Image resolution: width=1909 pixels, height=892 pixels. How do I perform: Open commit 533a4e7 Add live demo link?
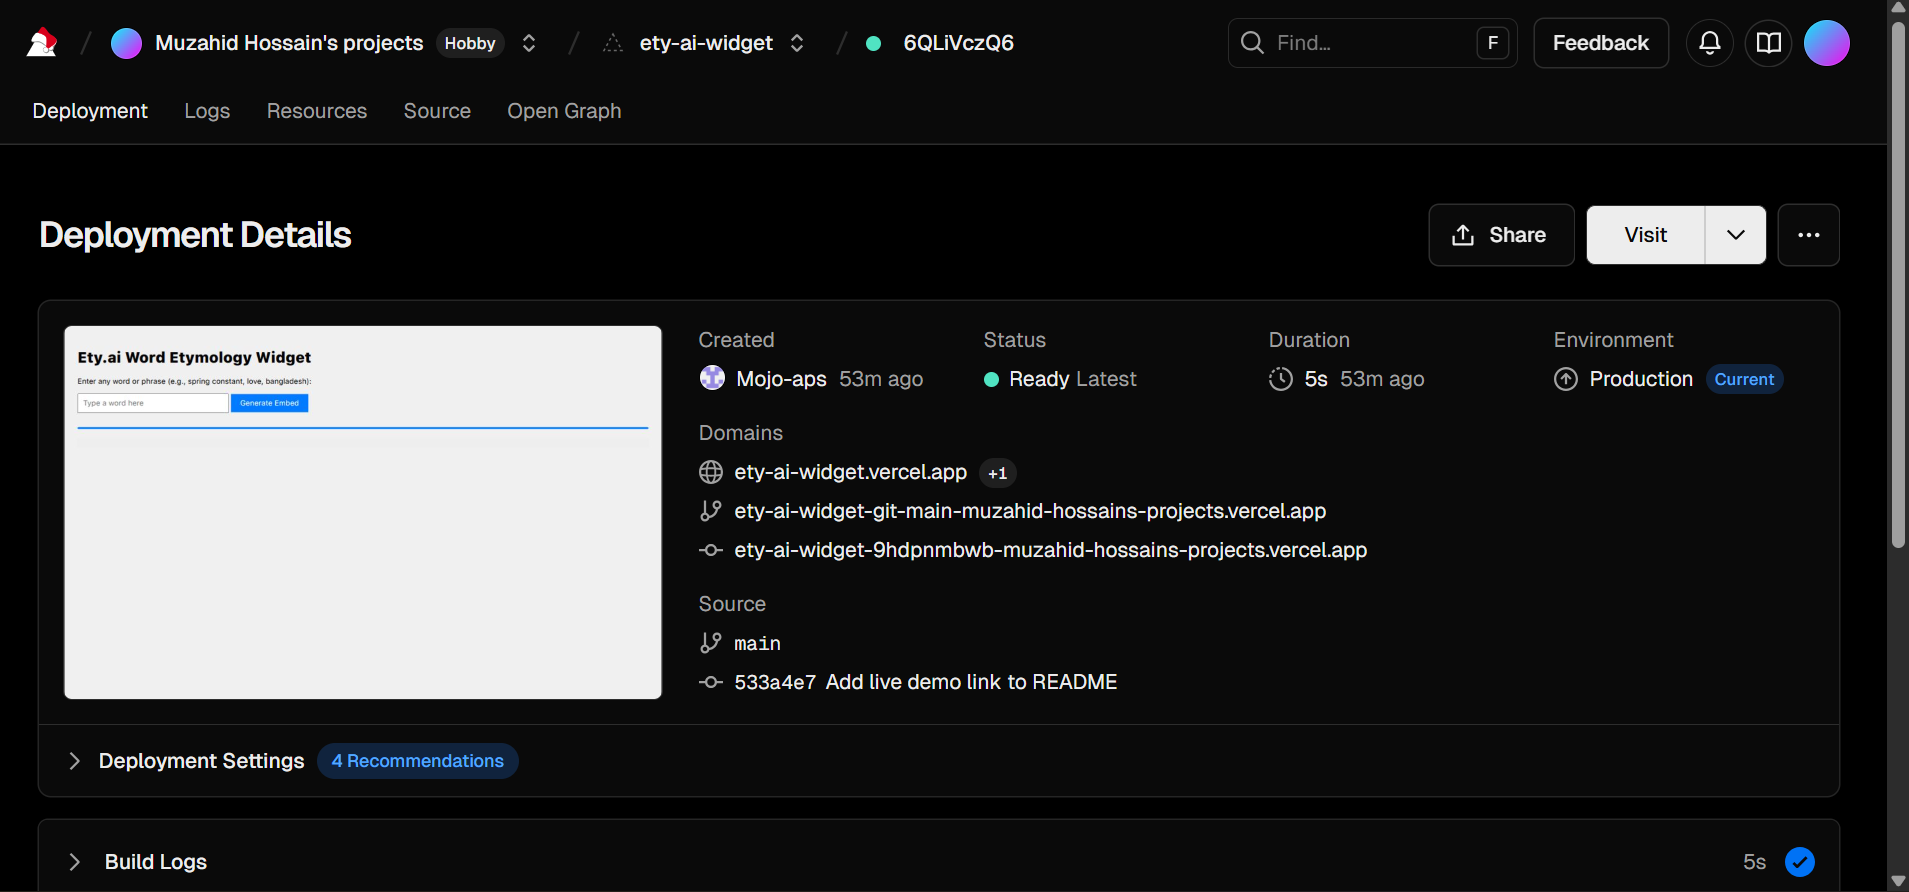(x=926, y=682)
